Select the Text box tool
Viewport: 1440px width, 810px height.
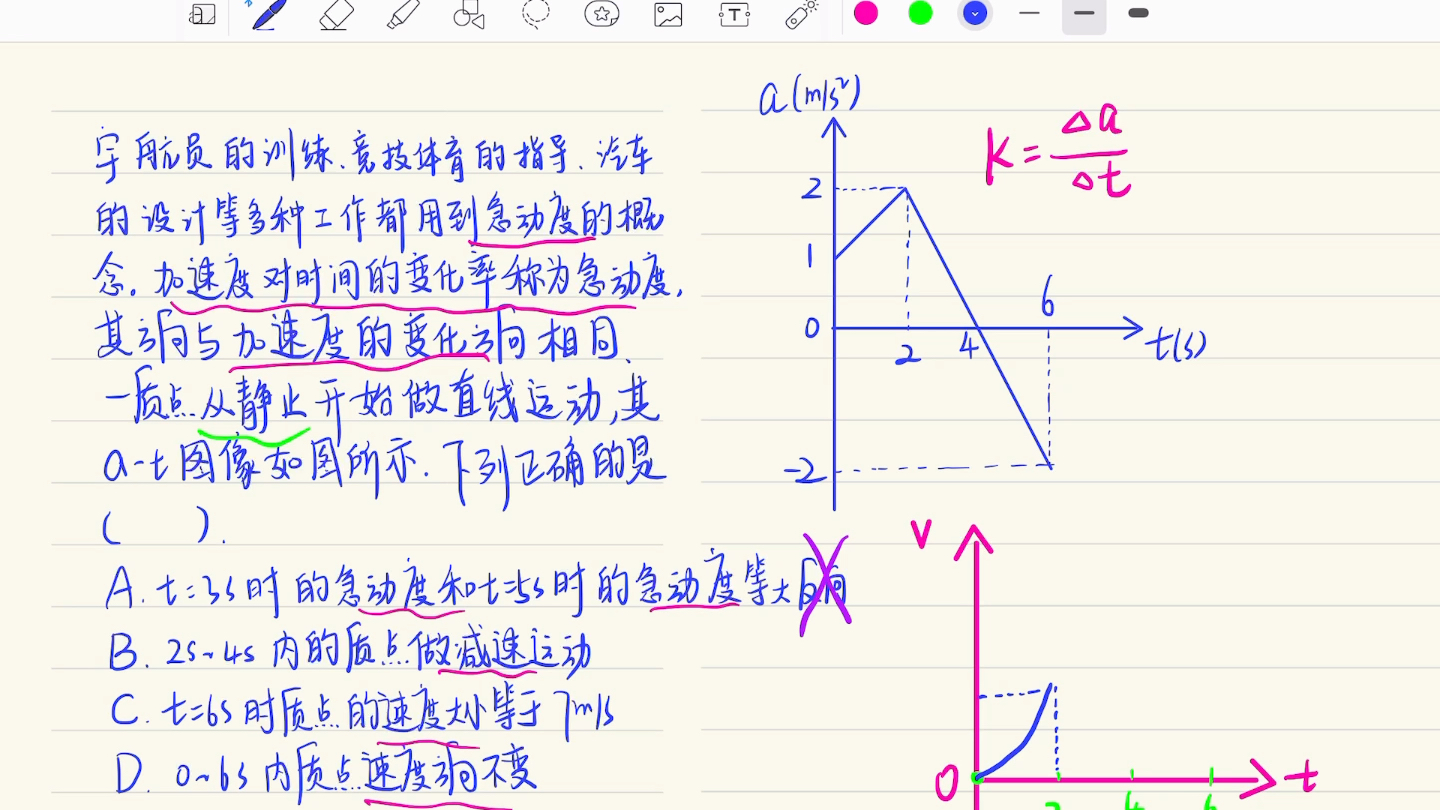[734, 14]
